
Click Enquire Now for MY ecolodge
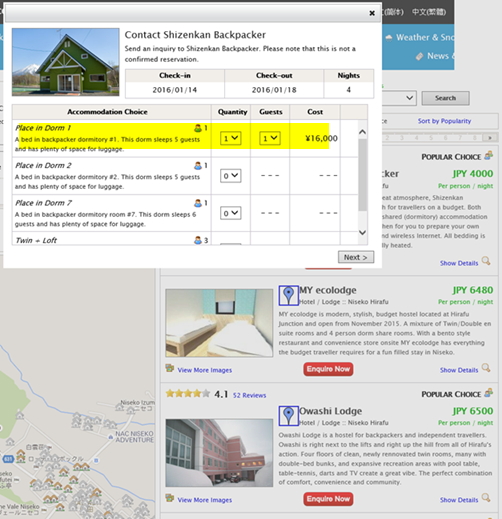[328, 369]
